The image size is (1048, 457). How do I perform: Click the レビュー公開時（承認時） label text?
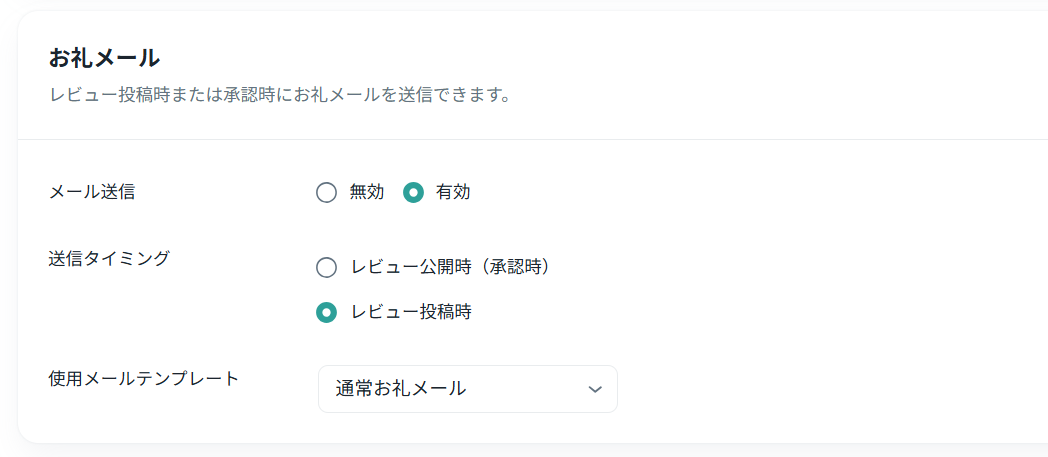click(x=451, y=268)
